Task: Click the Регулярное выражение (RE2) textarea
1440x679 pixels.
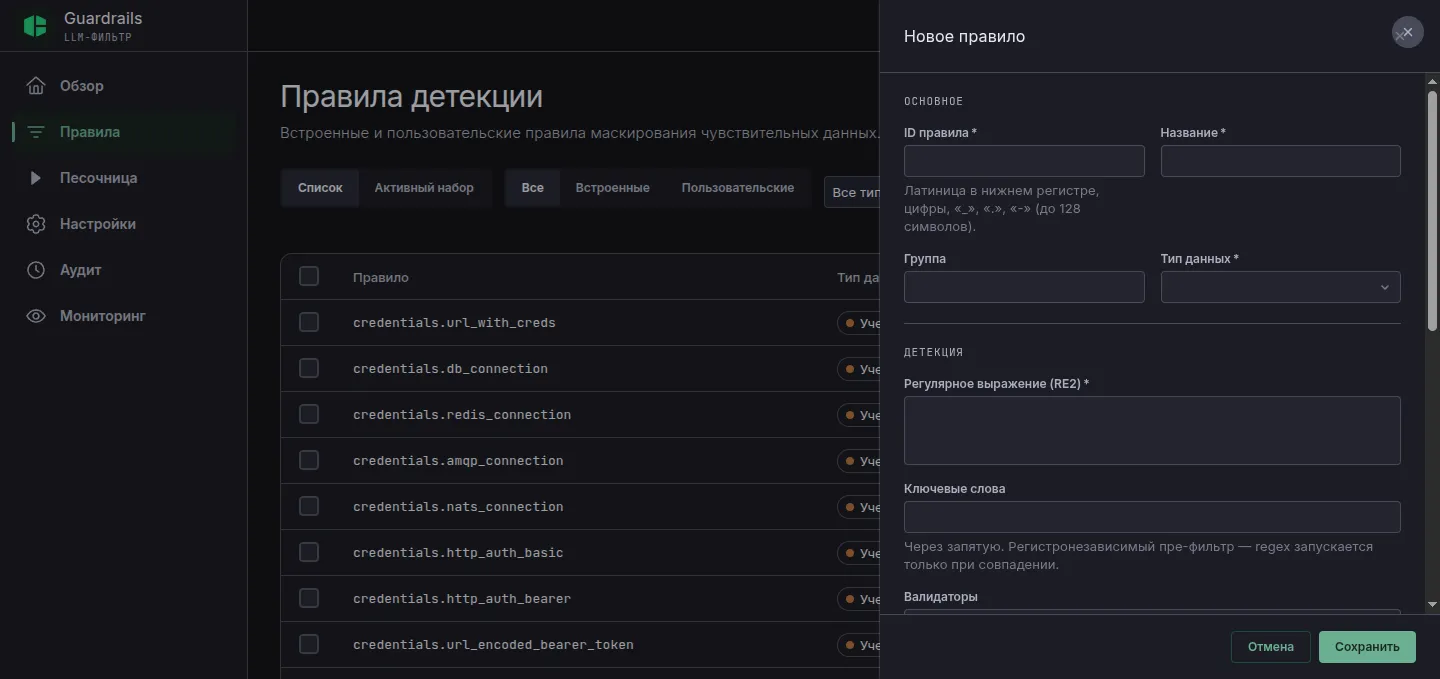Action: 1152,430
